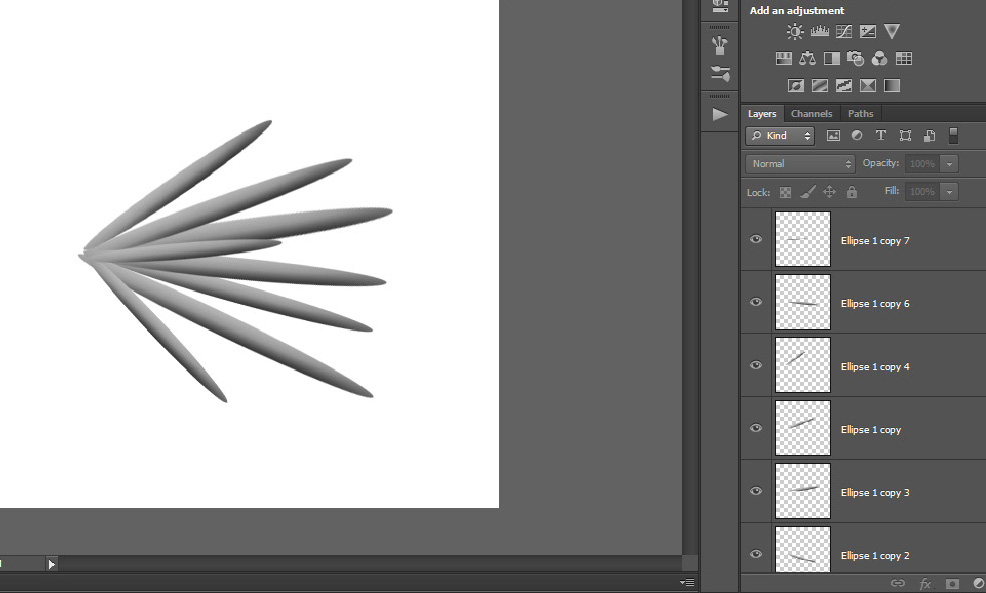Open the Kind filter dropdown
The height and width of the screenshot is (593, 986).
click(781, 136)
